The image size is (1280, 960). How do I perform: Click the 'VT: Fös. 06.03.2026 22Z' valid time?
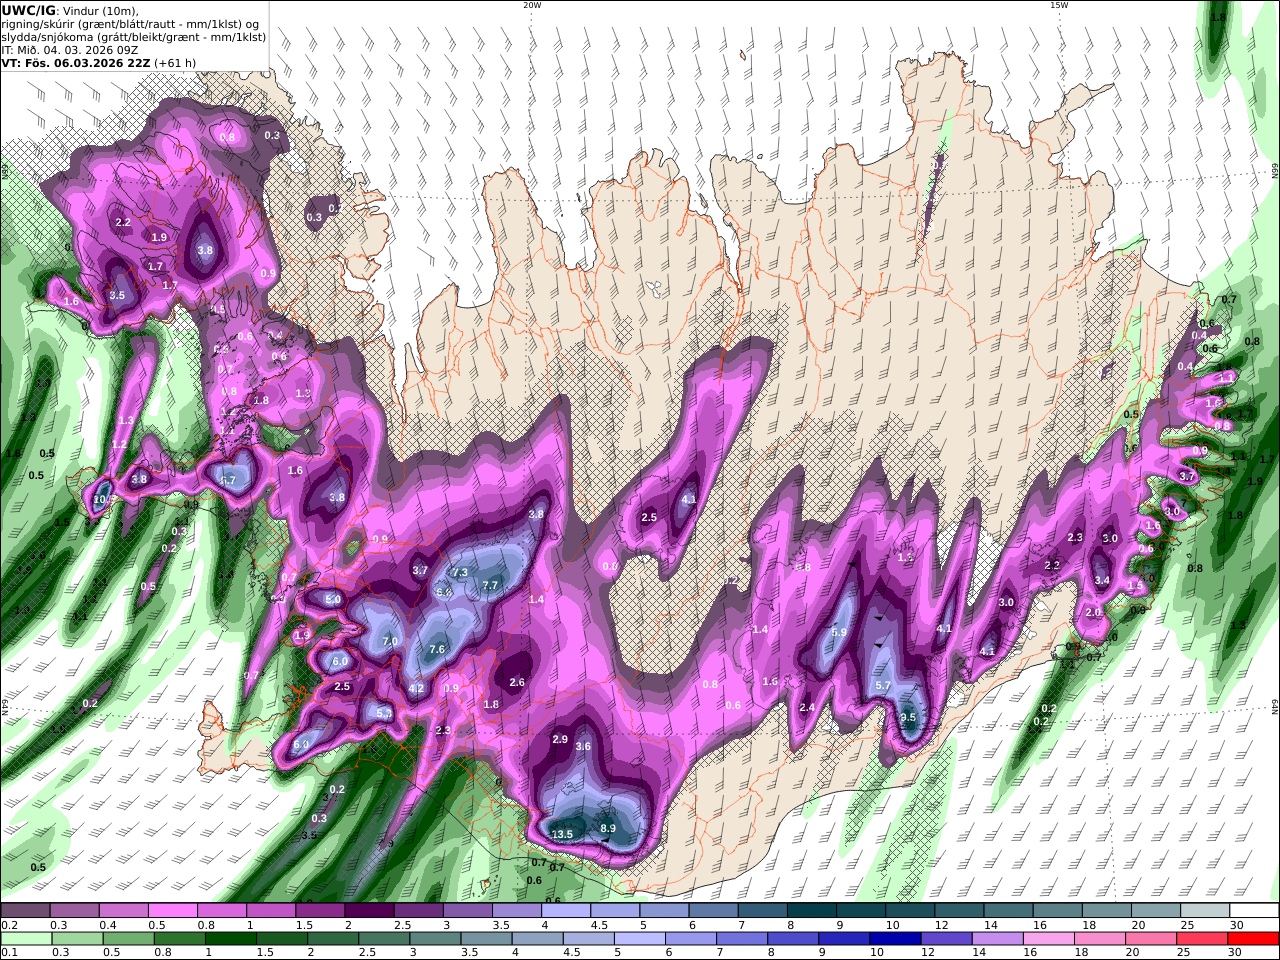click(x=75, y=62)
